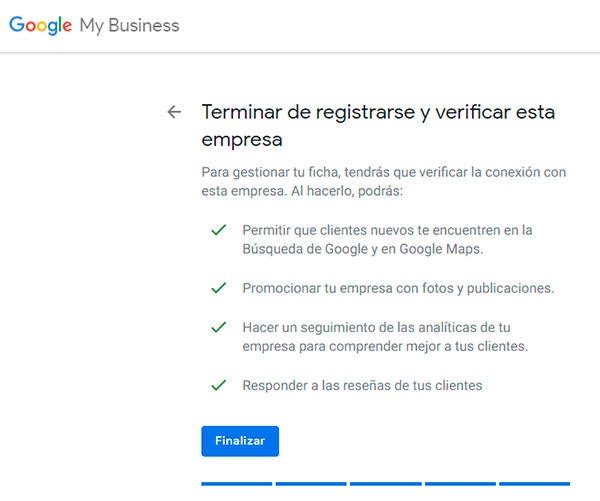Select the second progress bar segment
Viewport: 600px width, 501px height.
(x=311, y=484)
